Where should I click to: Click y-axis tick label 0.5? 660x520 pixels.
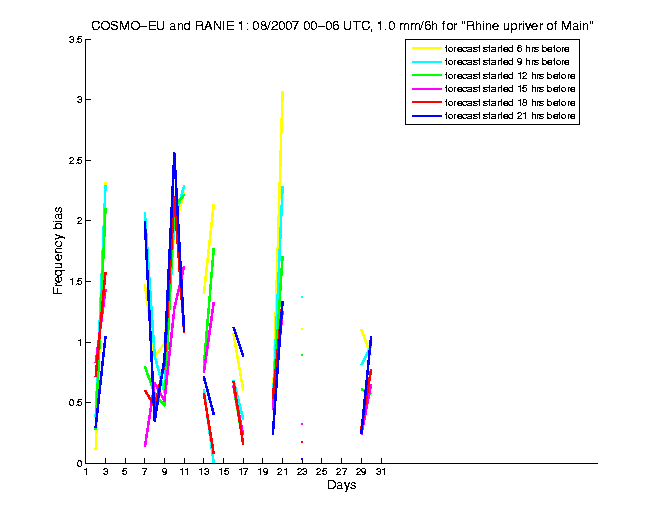[x=75, y=403]
